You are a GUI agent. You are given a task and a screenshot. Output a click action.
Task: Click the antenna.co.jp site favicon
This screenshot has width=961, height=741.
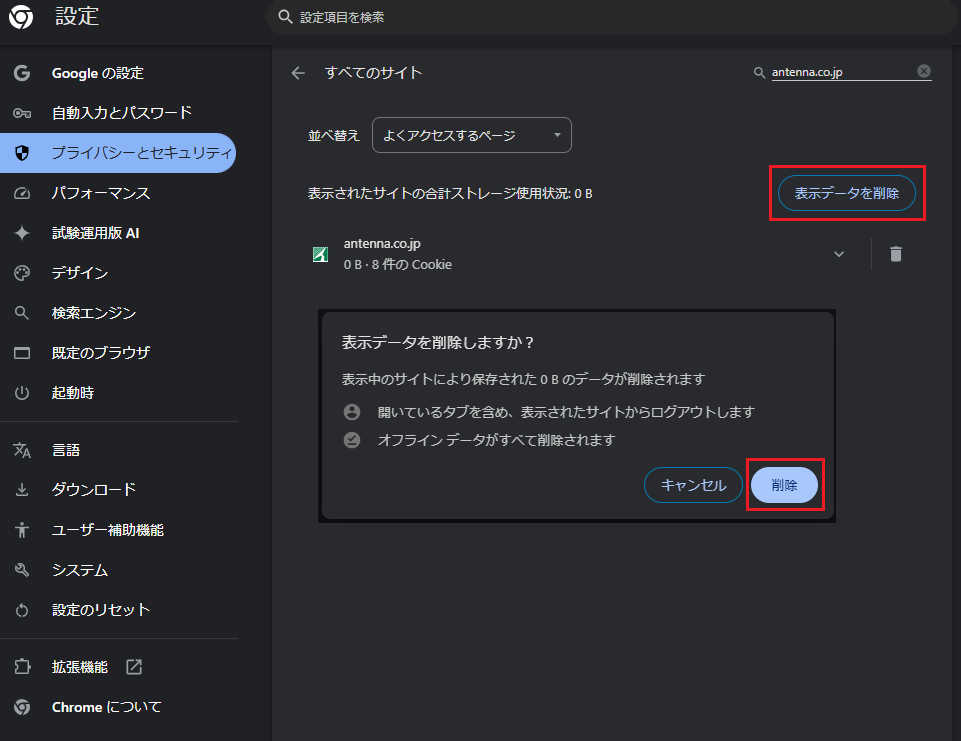pos(320,255)
